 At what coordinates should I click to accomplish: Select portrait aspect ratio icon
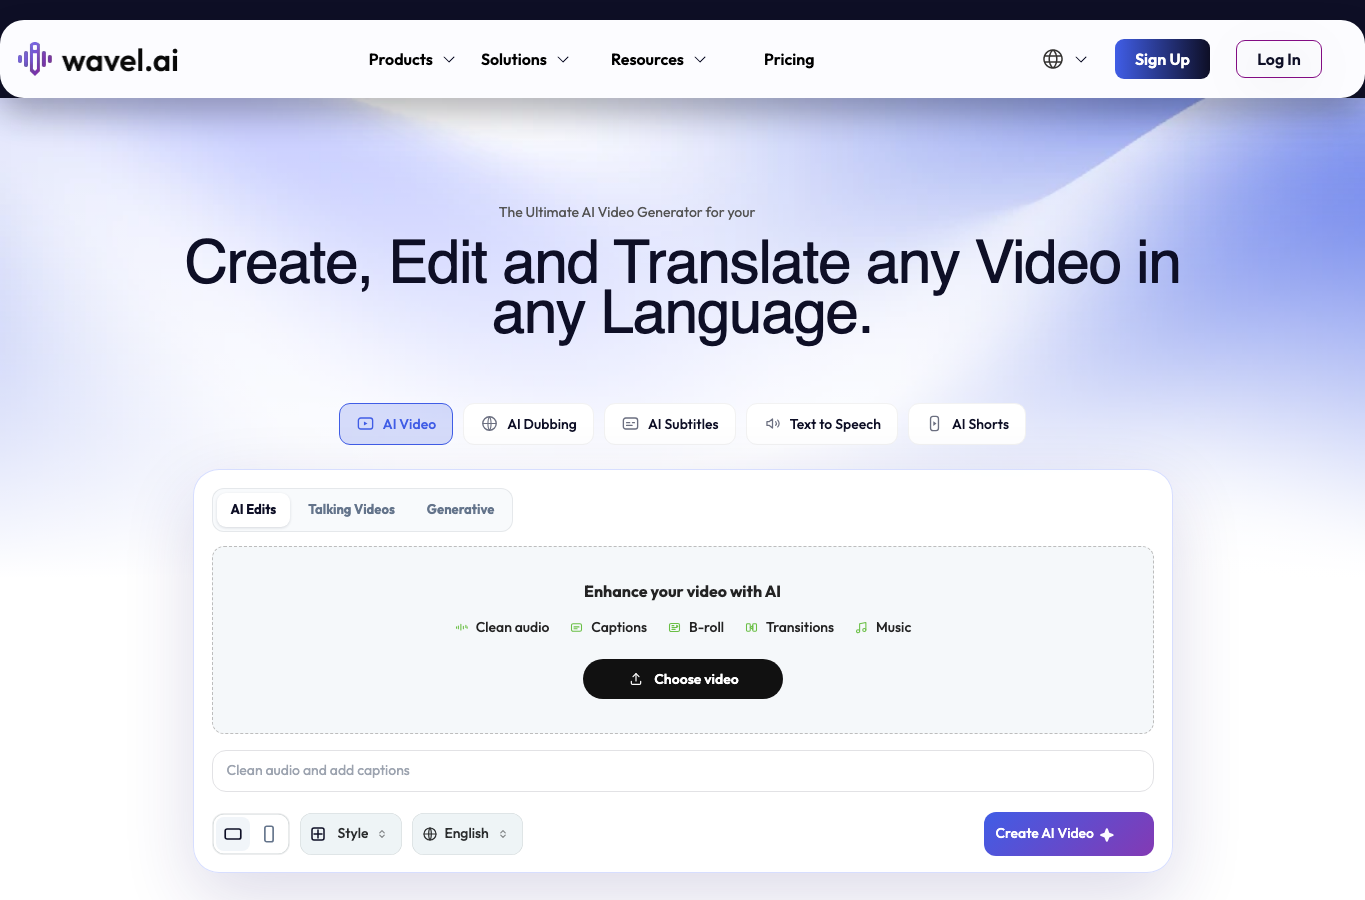click(x=269, y=834)
